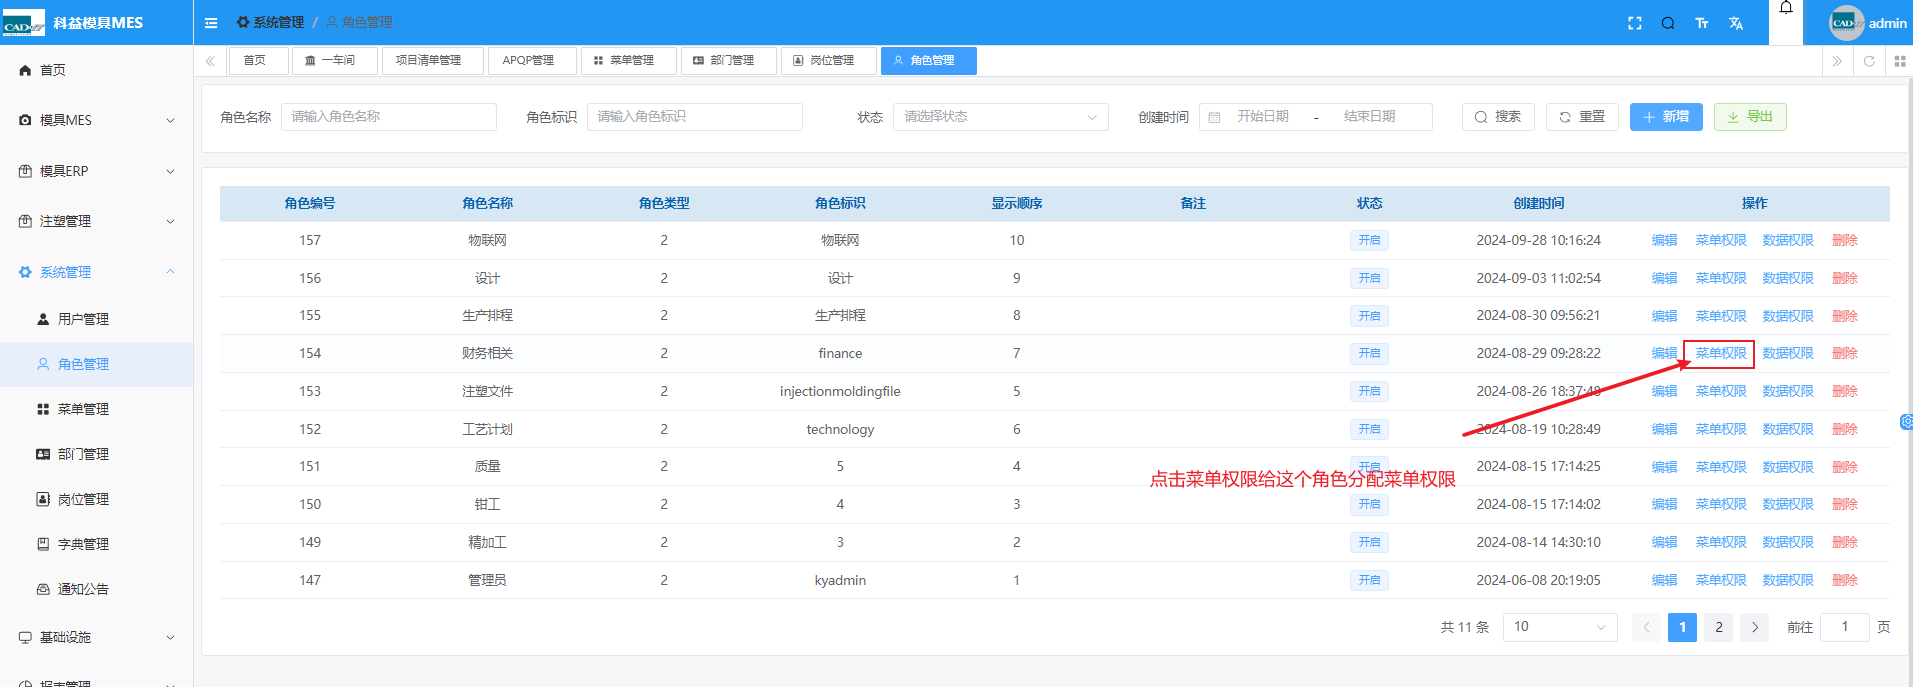
Task: Click 数据权限 for 钳工 role
Action: tap(1788, 504)
